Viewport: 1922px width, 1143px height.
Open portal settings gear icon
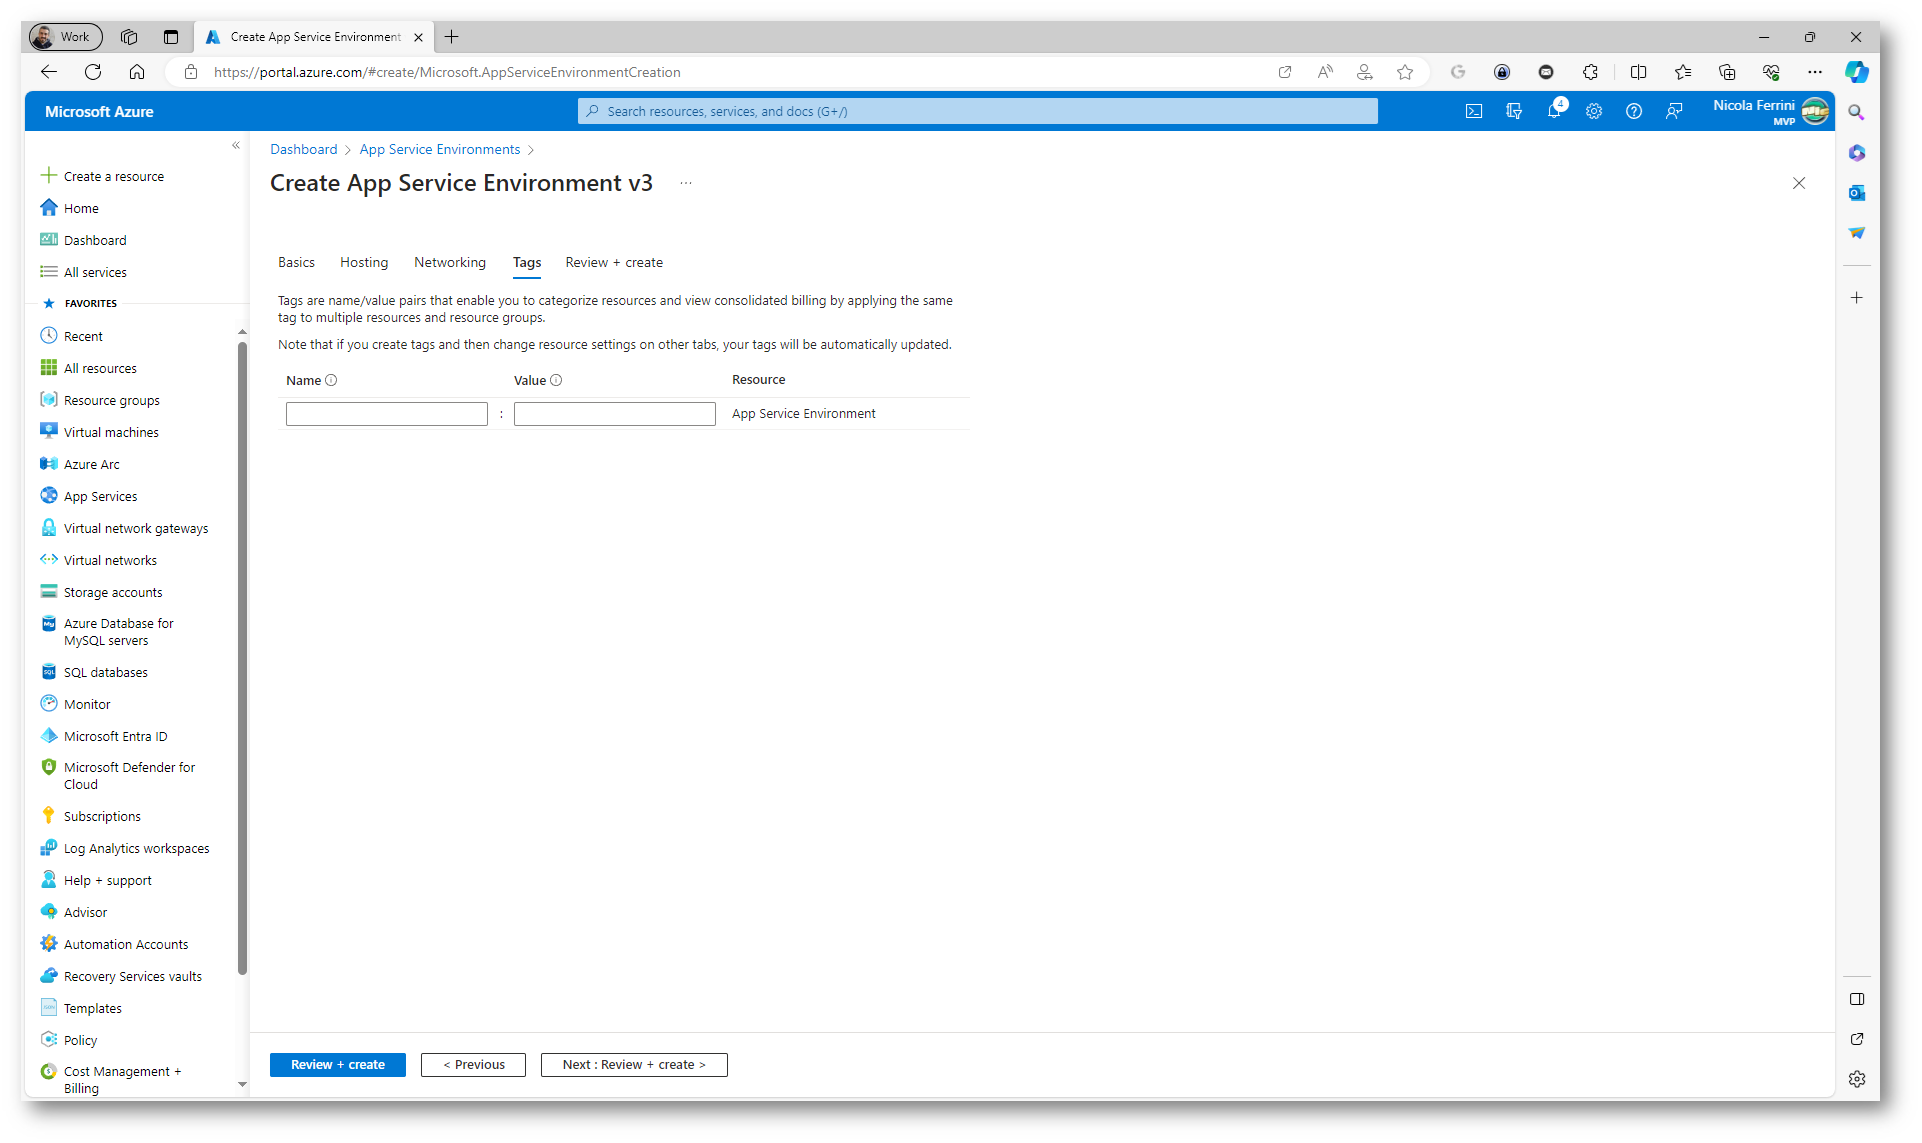tap(1594, 111)
